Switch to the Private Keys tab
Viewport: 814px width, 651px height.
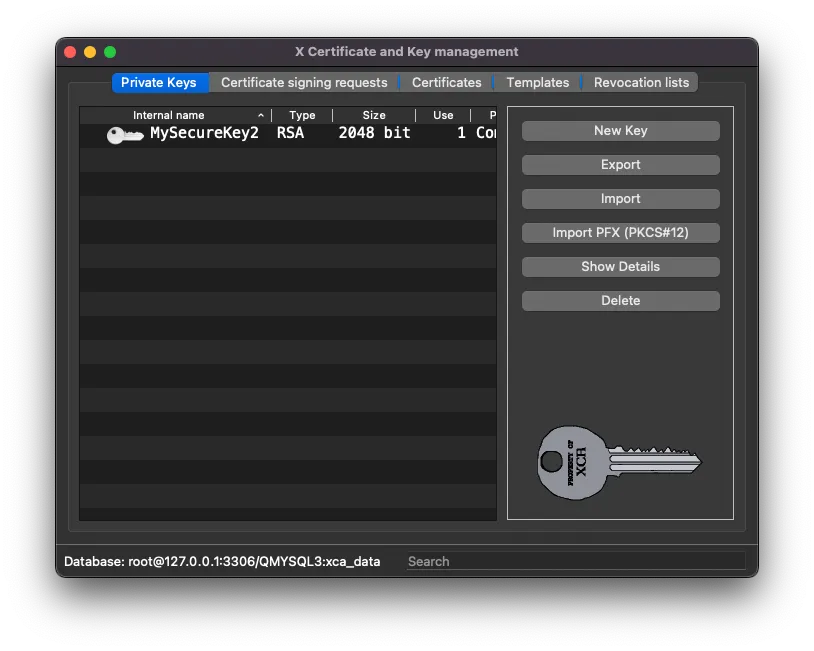159,82
